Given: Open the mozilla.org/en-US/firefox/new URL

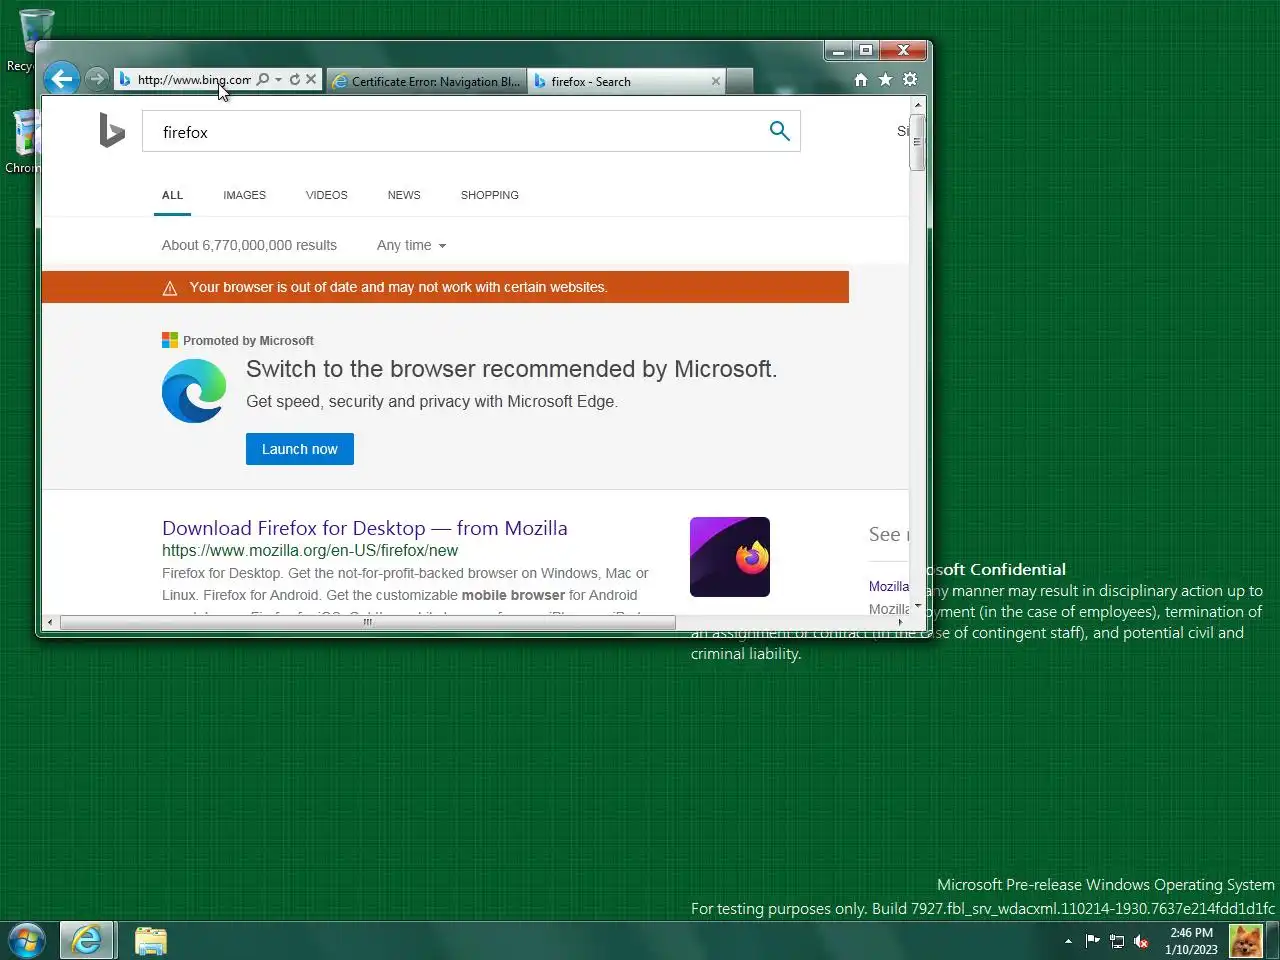Looking at the screenshot, I should [x=310, y=550].
